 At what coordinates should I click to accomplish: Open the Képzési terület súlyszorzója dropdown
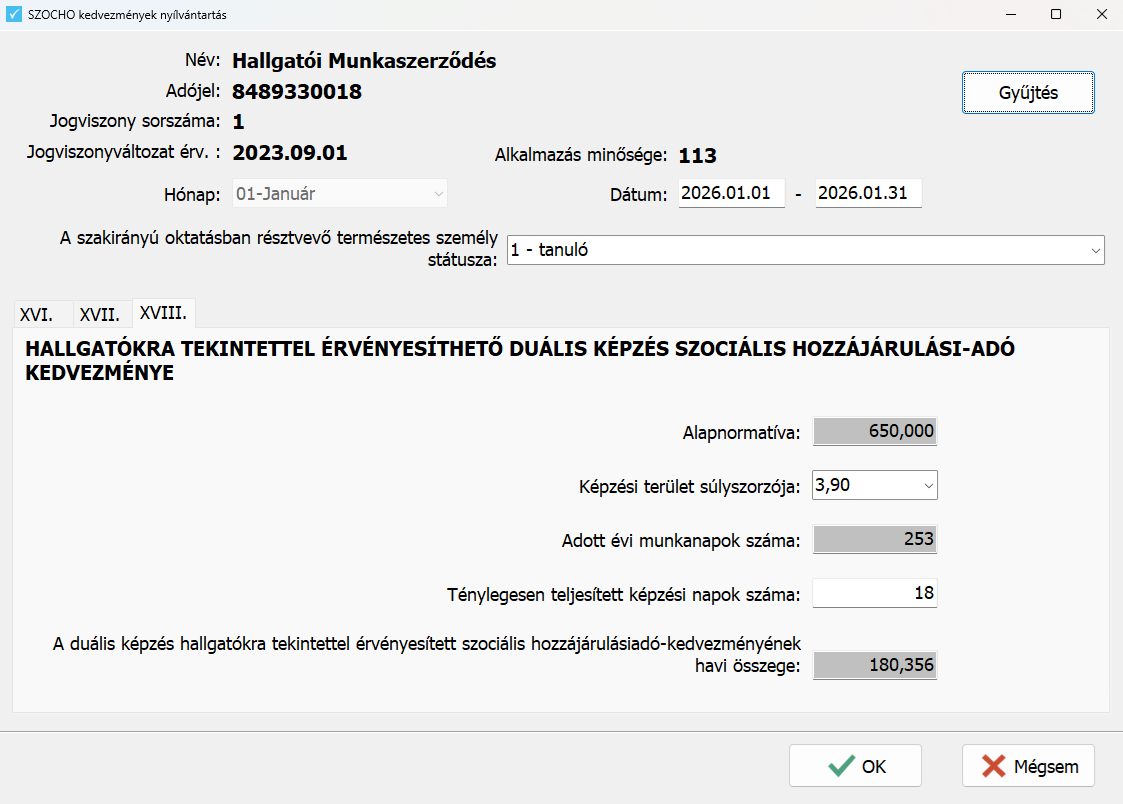[875, 486]
